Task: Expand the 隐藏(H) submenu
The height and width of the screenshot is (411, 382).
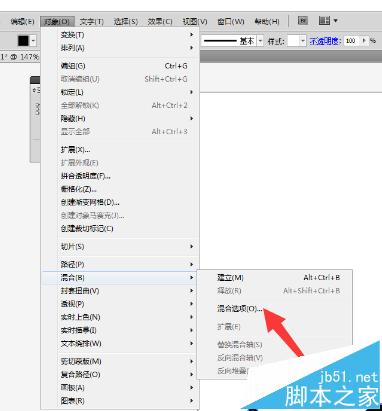Action: 120,119
